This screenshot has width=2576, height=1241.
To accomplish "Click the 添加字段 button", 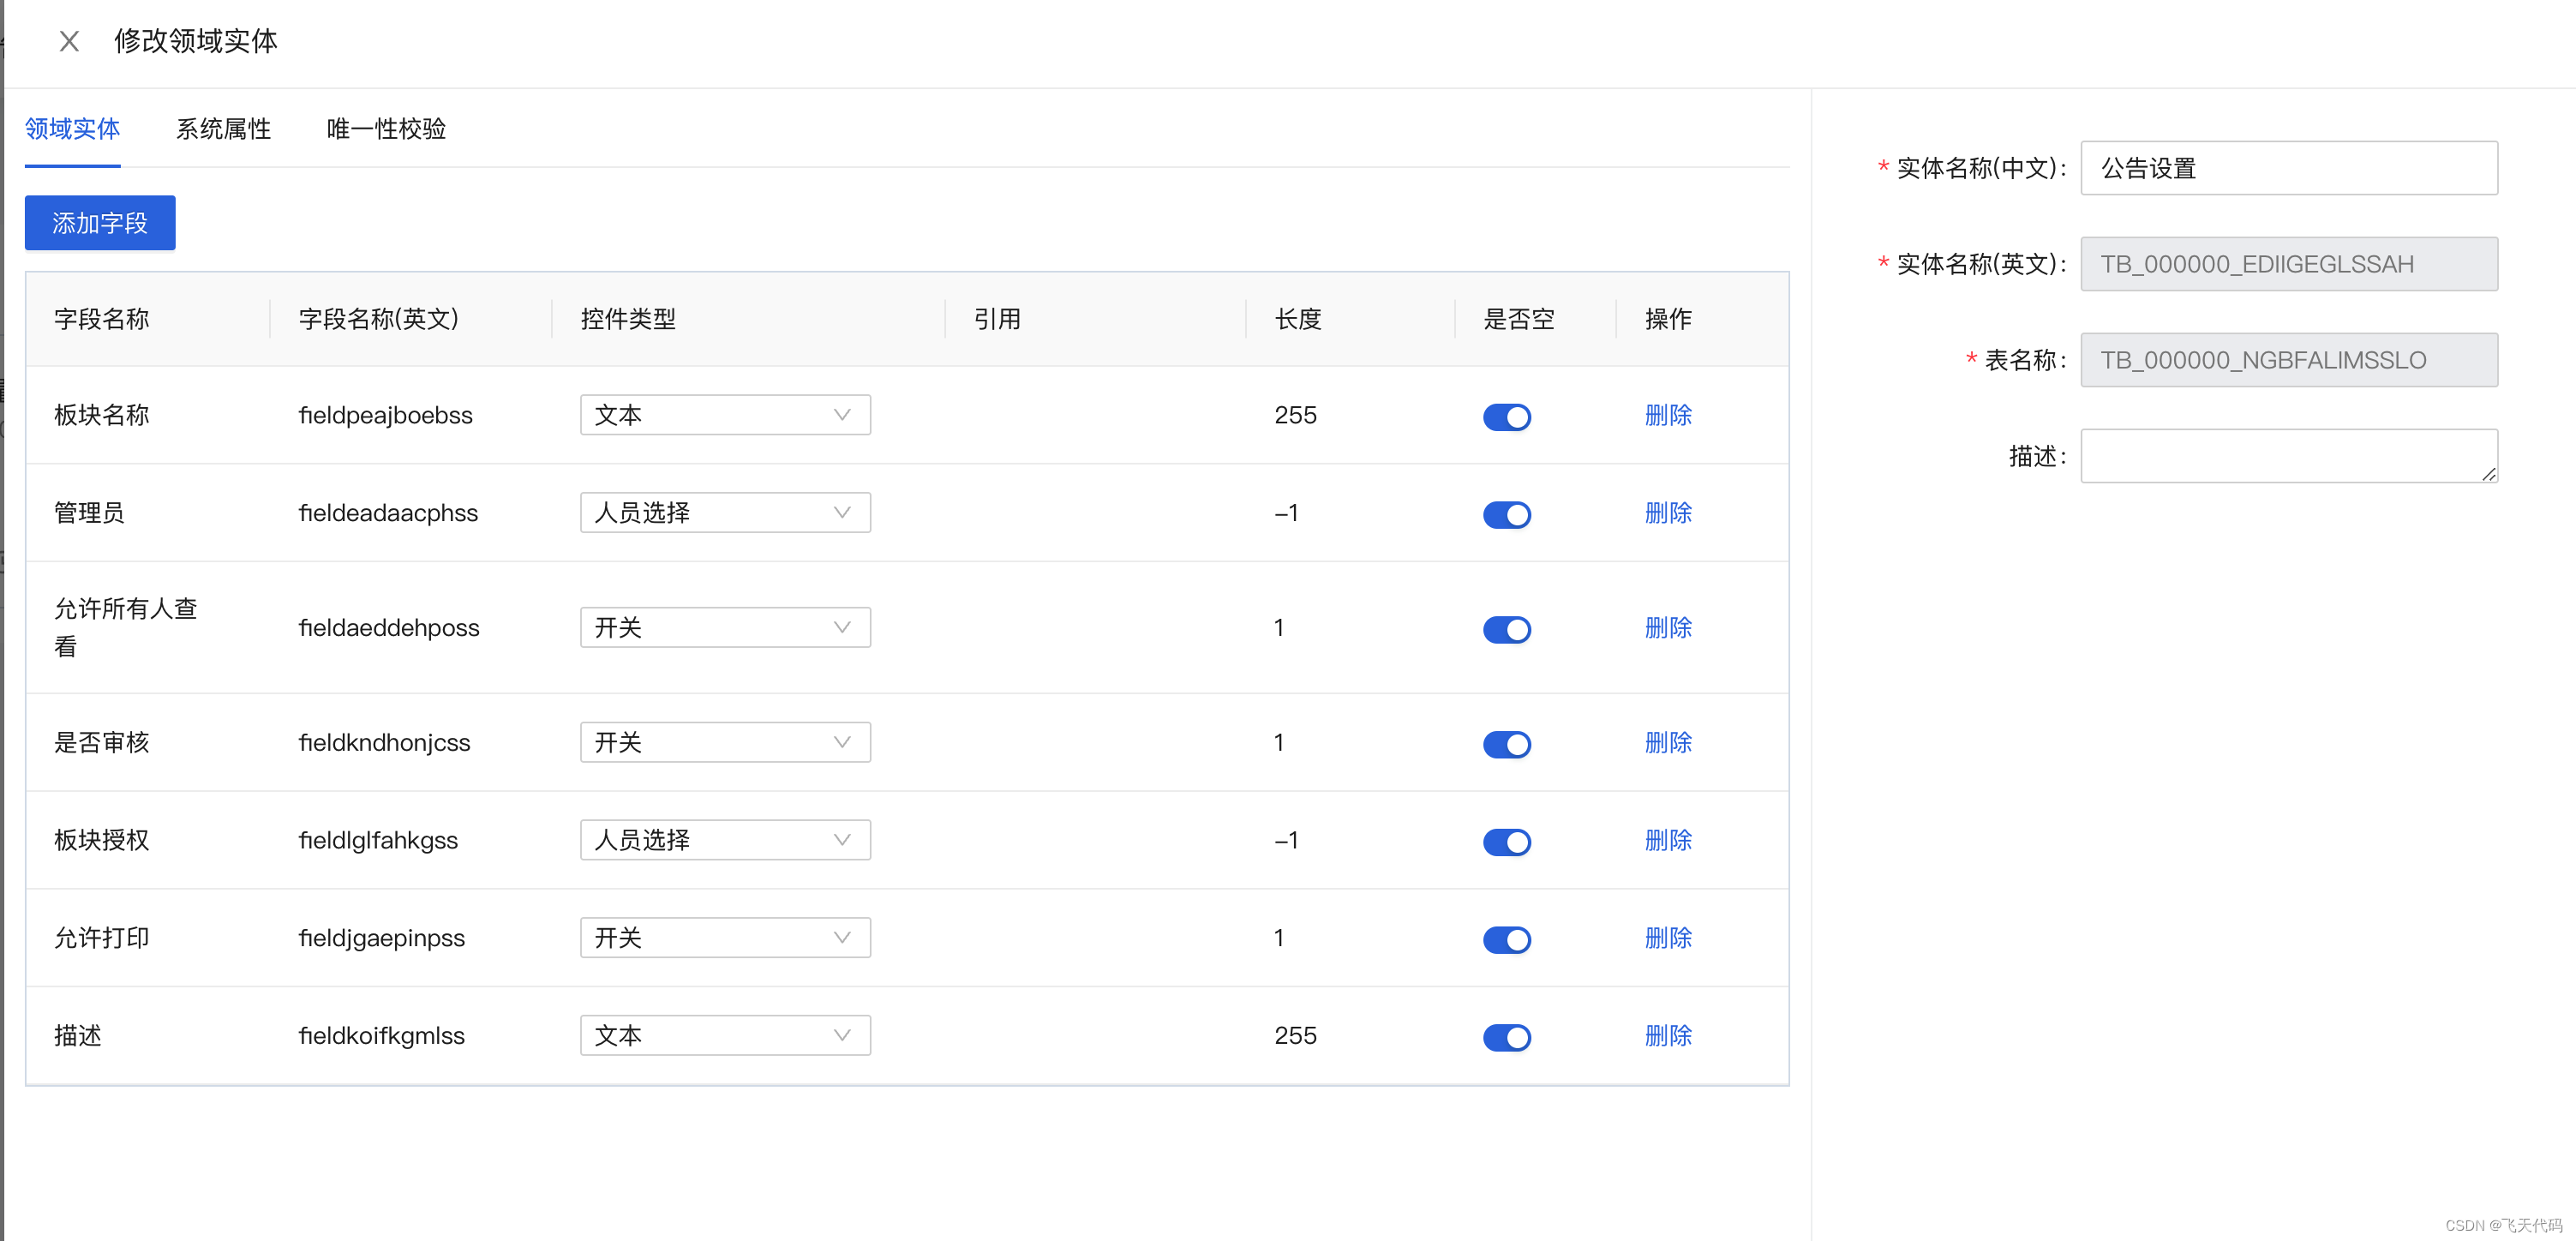I will tap(100, 223).
